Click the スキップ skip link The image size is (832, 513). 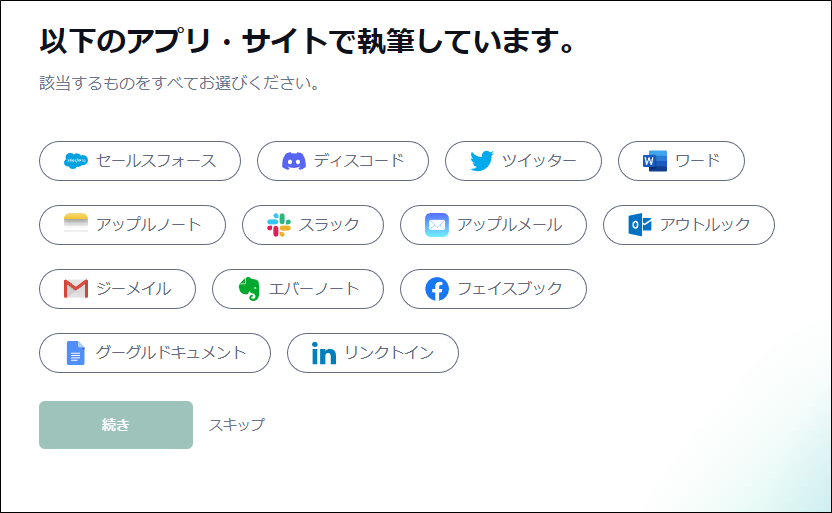[237, 425]
